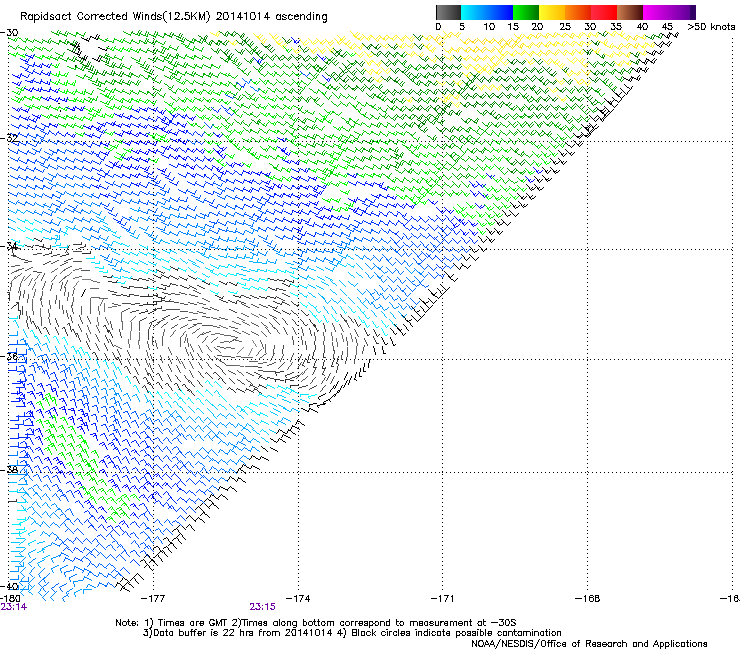Click the purple time stamp '23:15'
The width and height of the screenshot is (740, 650).
point(262,607)
